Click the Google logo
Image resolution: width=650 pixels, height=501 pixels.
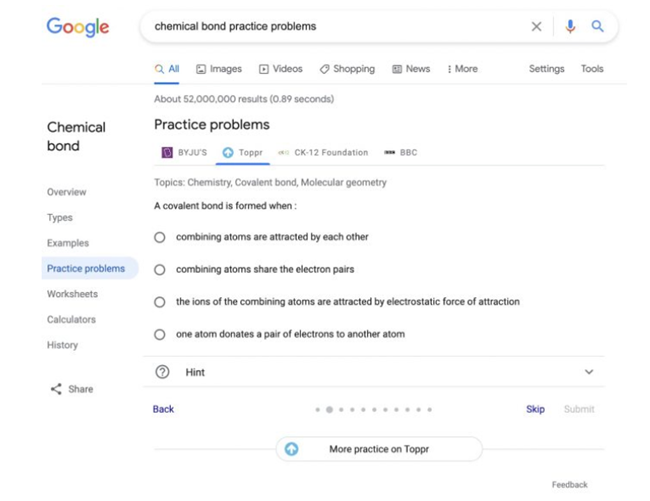pyautogui.click(x=77, y=27)
